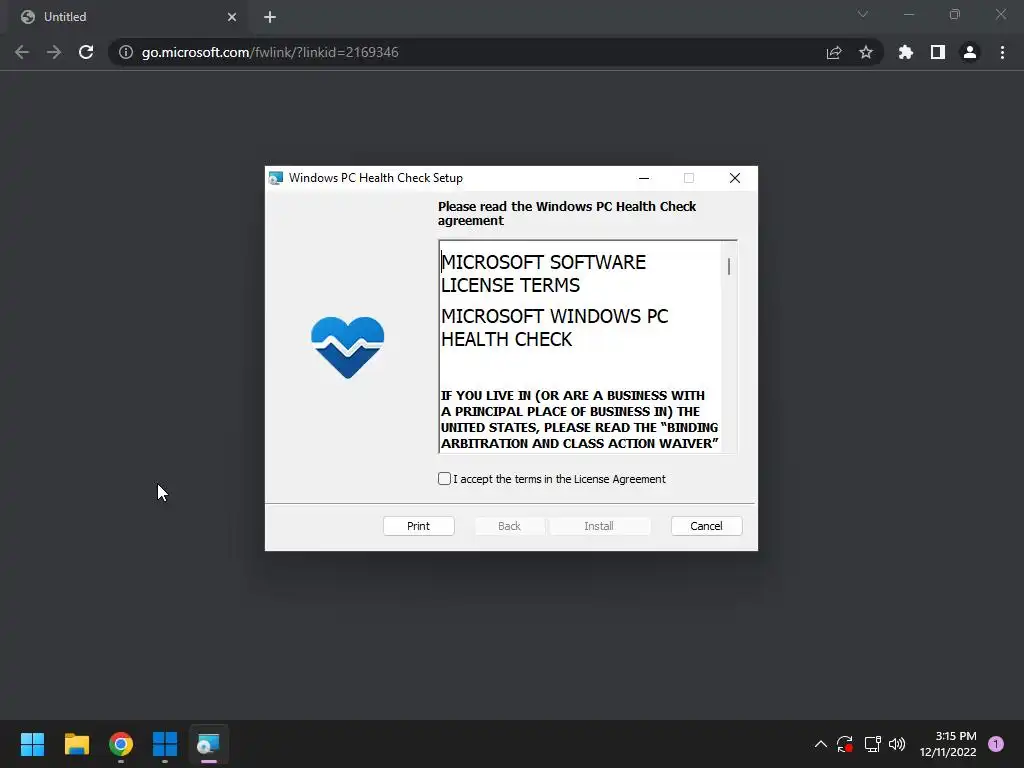This screenshot has width=1024, height=768.
Task: Open Chrome's three-dot menu
Action: (1002, 52)
